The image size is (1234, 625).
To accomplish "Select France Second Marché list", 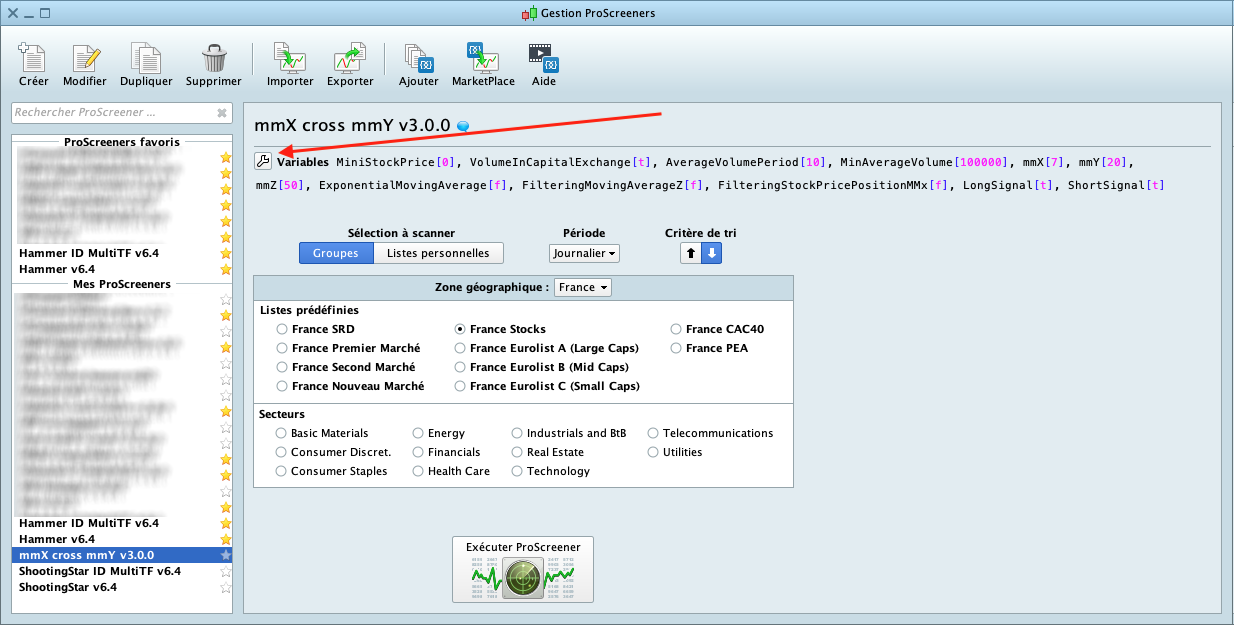I will tap(283, 367).
